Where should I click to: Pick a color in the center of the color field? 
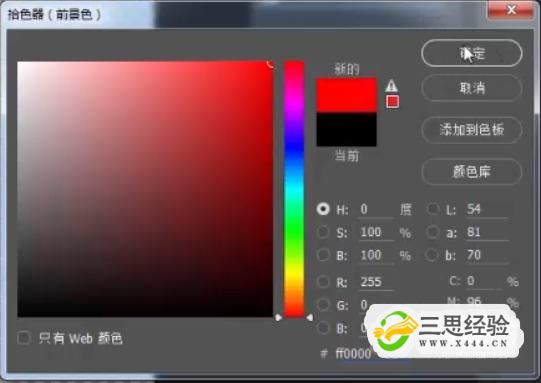[145, 189]
